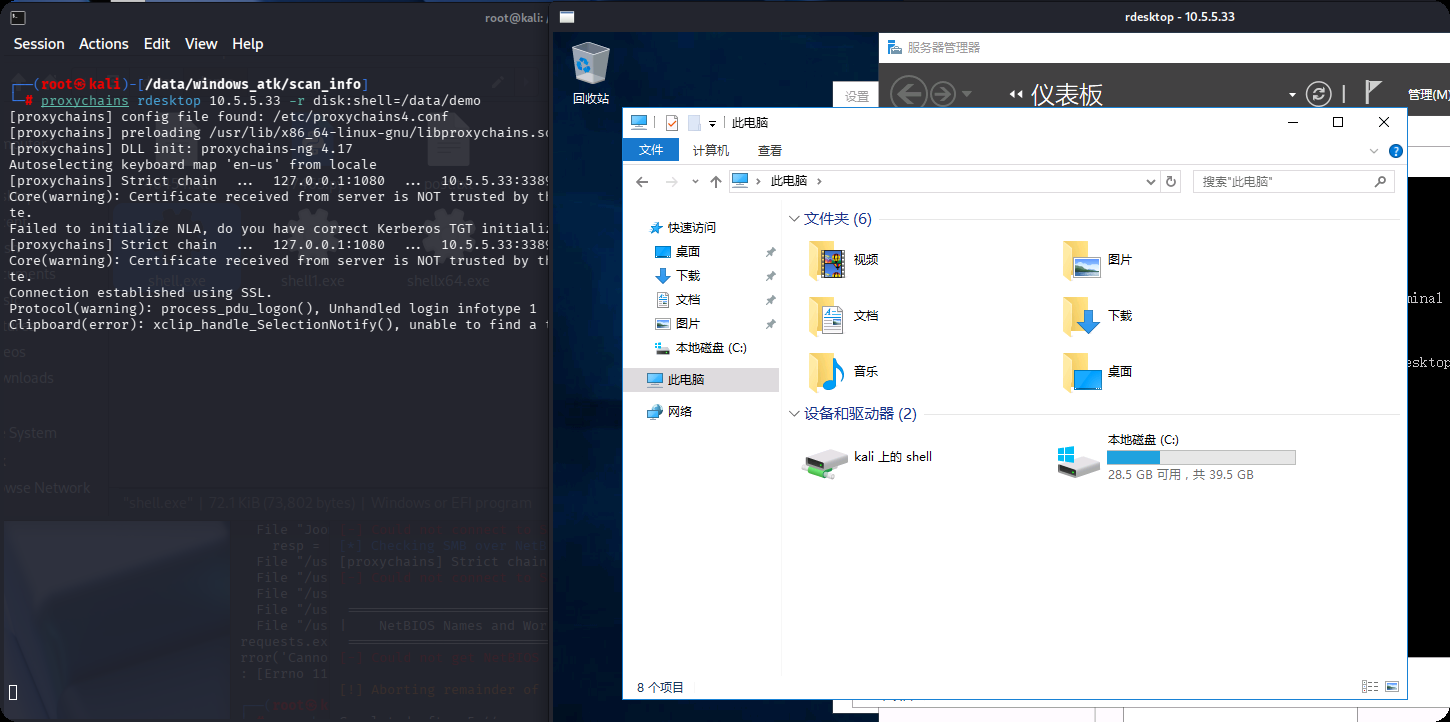Open the 文件 (File) ribbon tab
The height and width of the screenshot is (722, 1450).
651,150
